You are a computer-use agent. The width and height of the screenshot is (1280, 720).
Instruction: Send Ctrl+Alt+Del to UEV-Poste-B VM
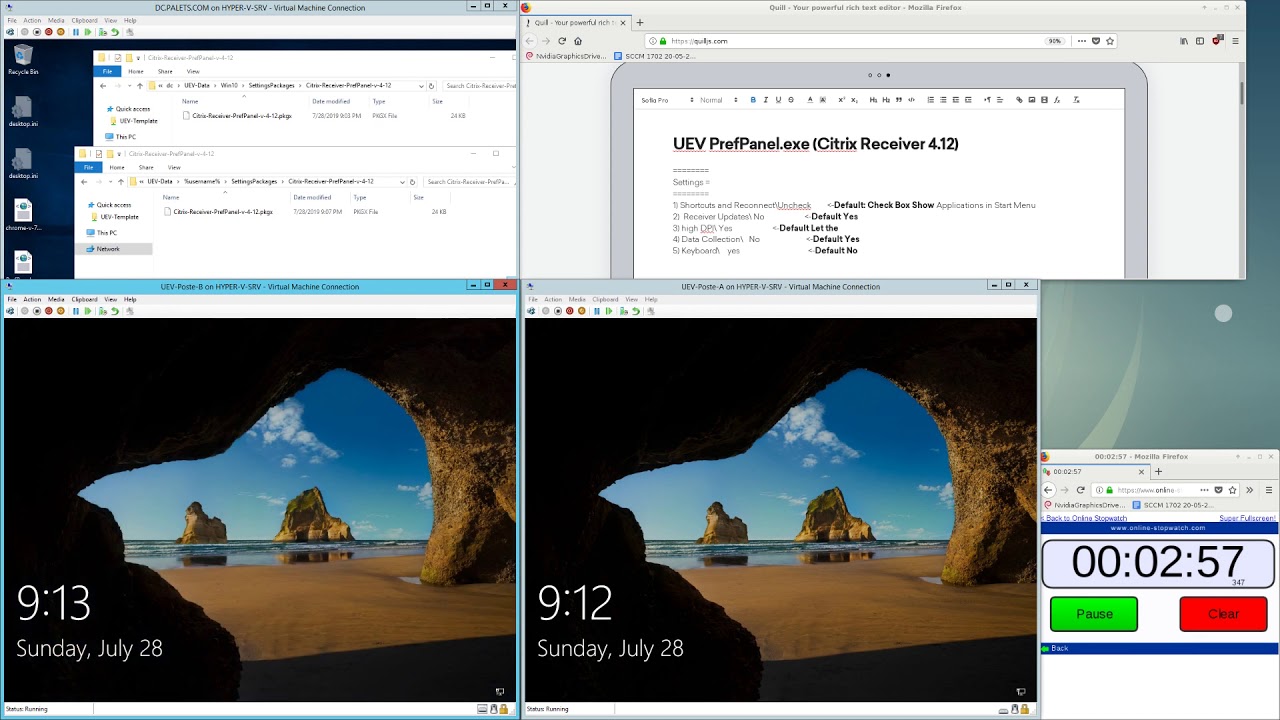10,311
